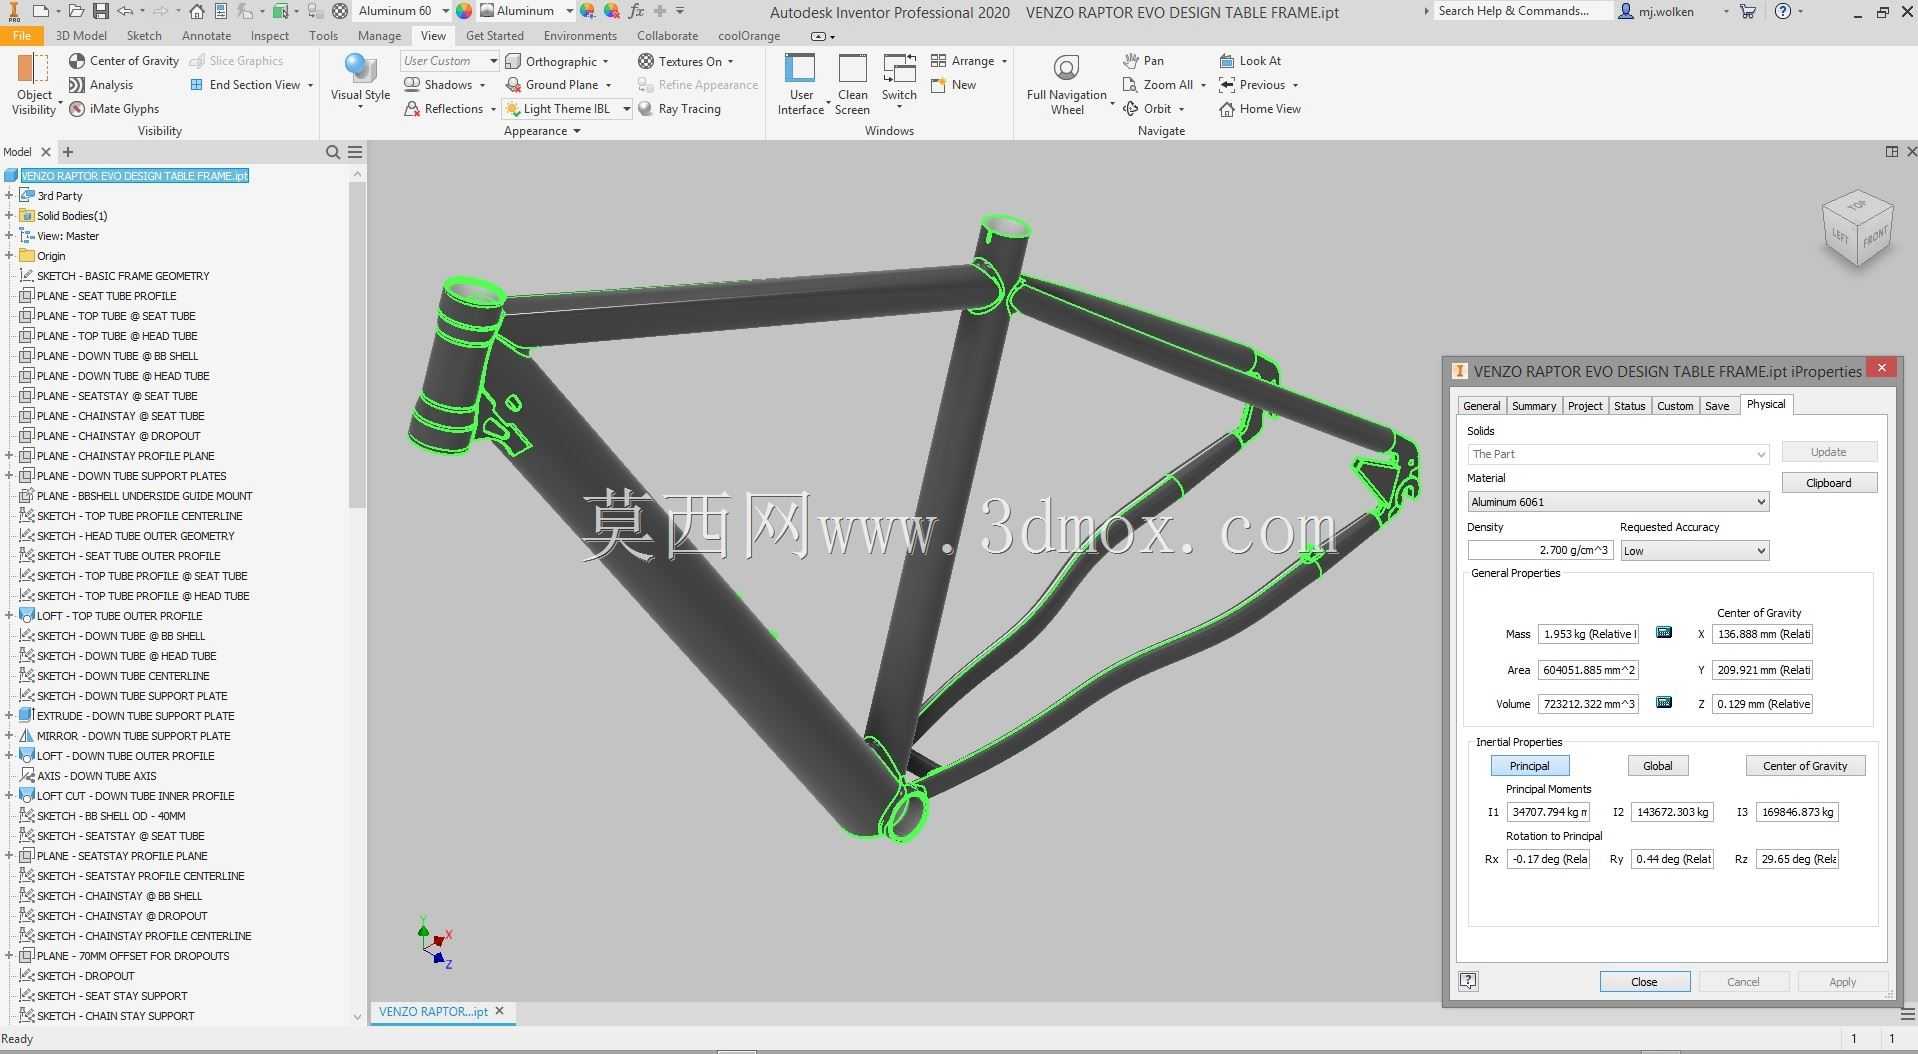Screen dimensions: 1918x1054
Task: Expand Origin folder node
Action: 9,256
